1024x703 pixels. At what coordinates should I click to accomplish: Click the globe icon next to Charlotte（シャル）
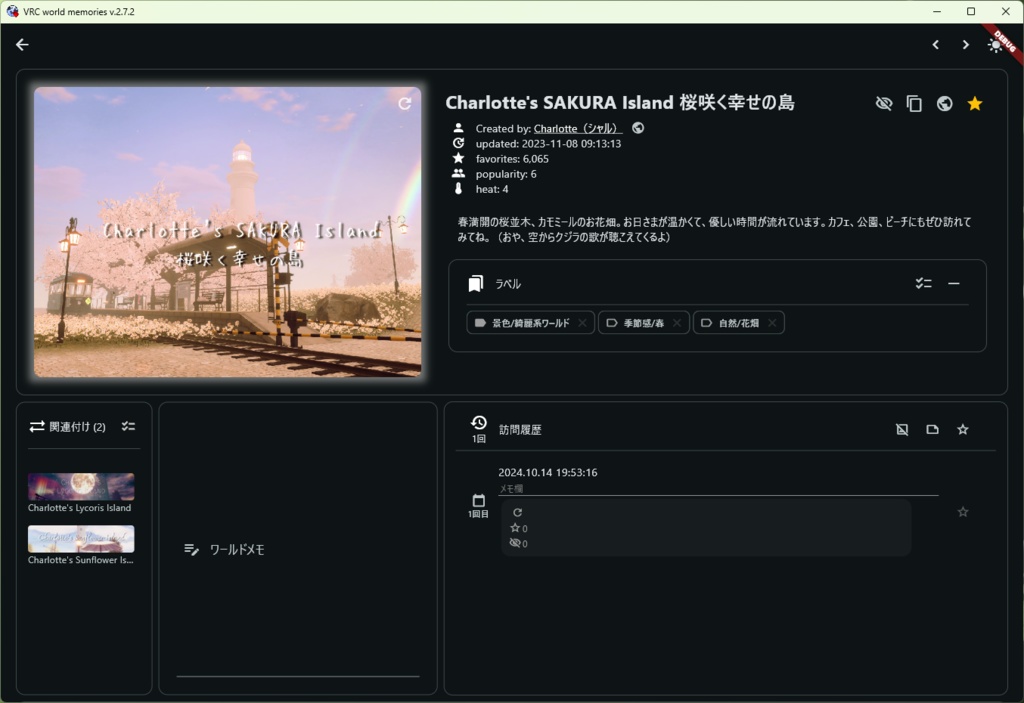click(x=637, y=128)
